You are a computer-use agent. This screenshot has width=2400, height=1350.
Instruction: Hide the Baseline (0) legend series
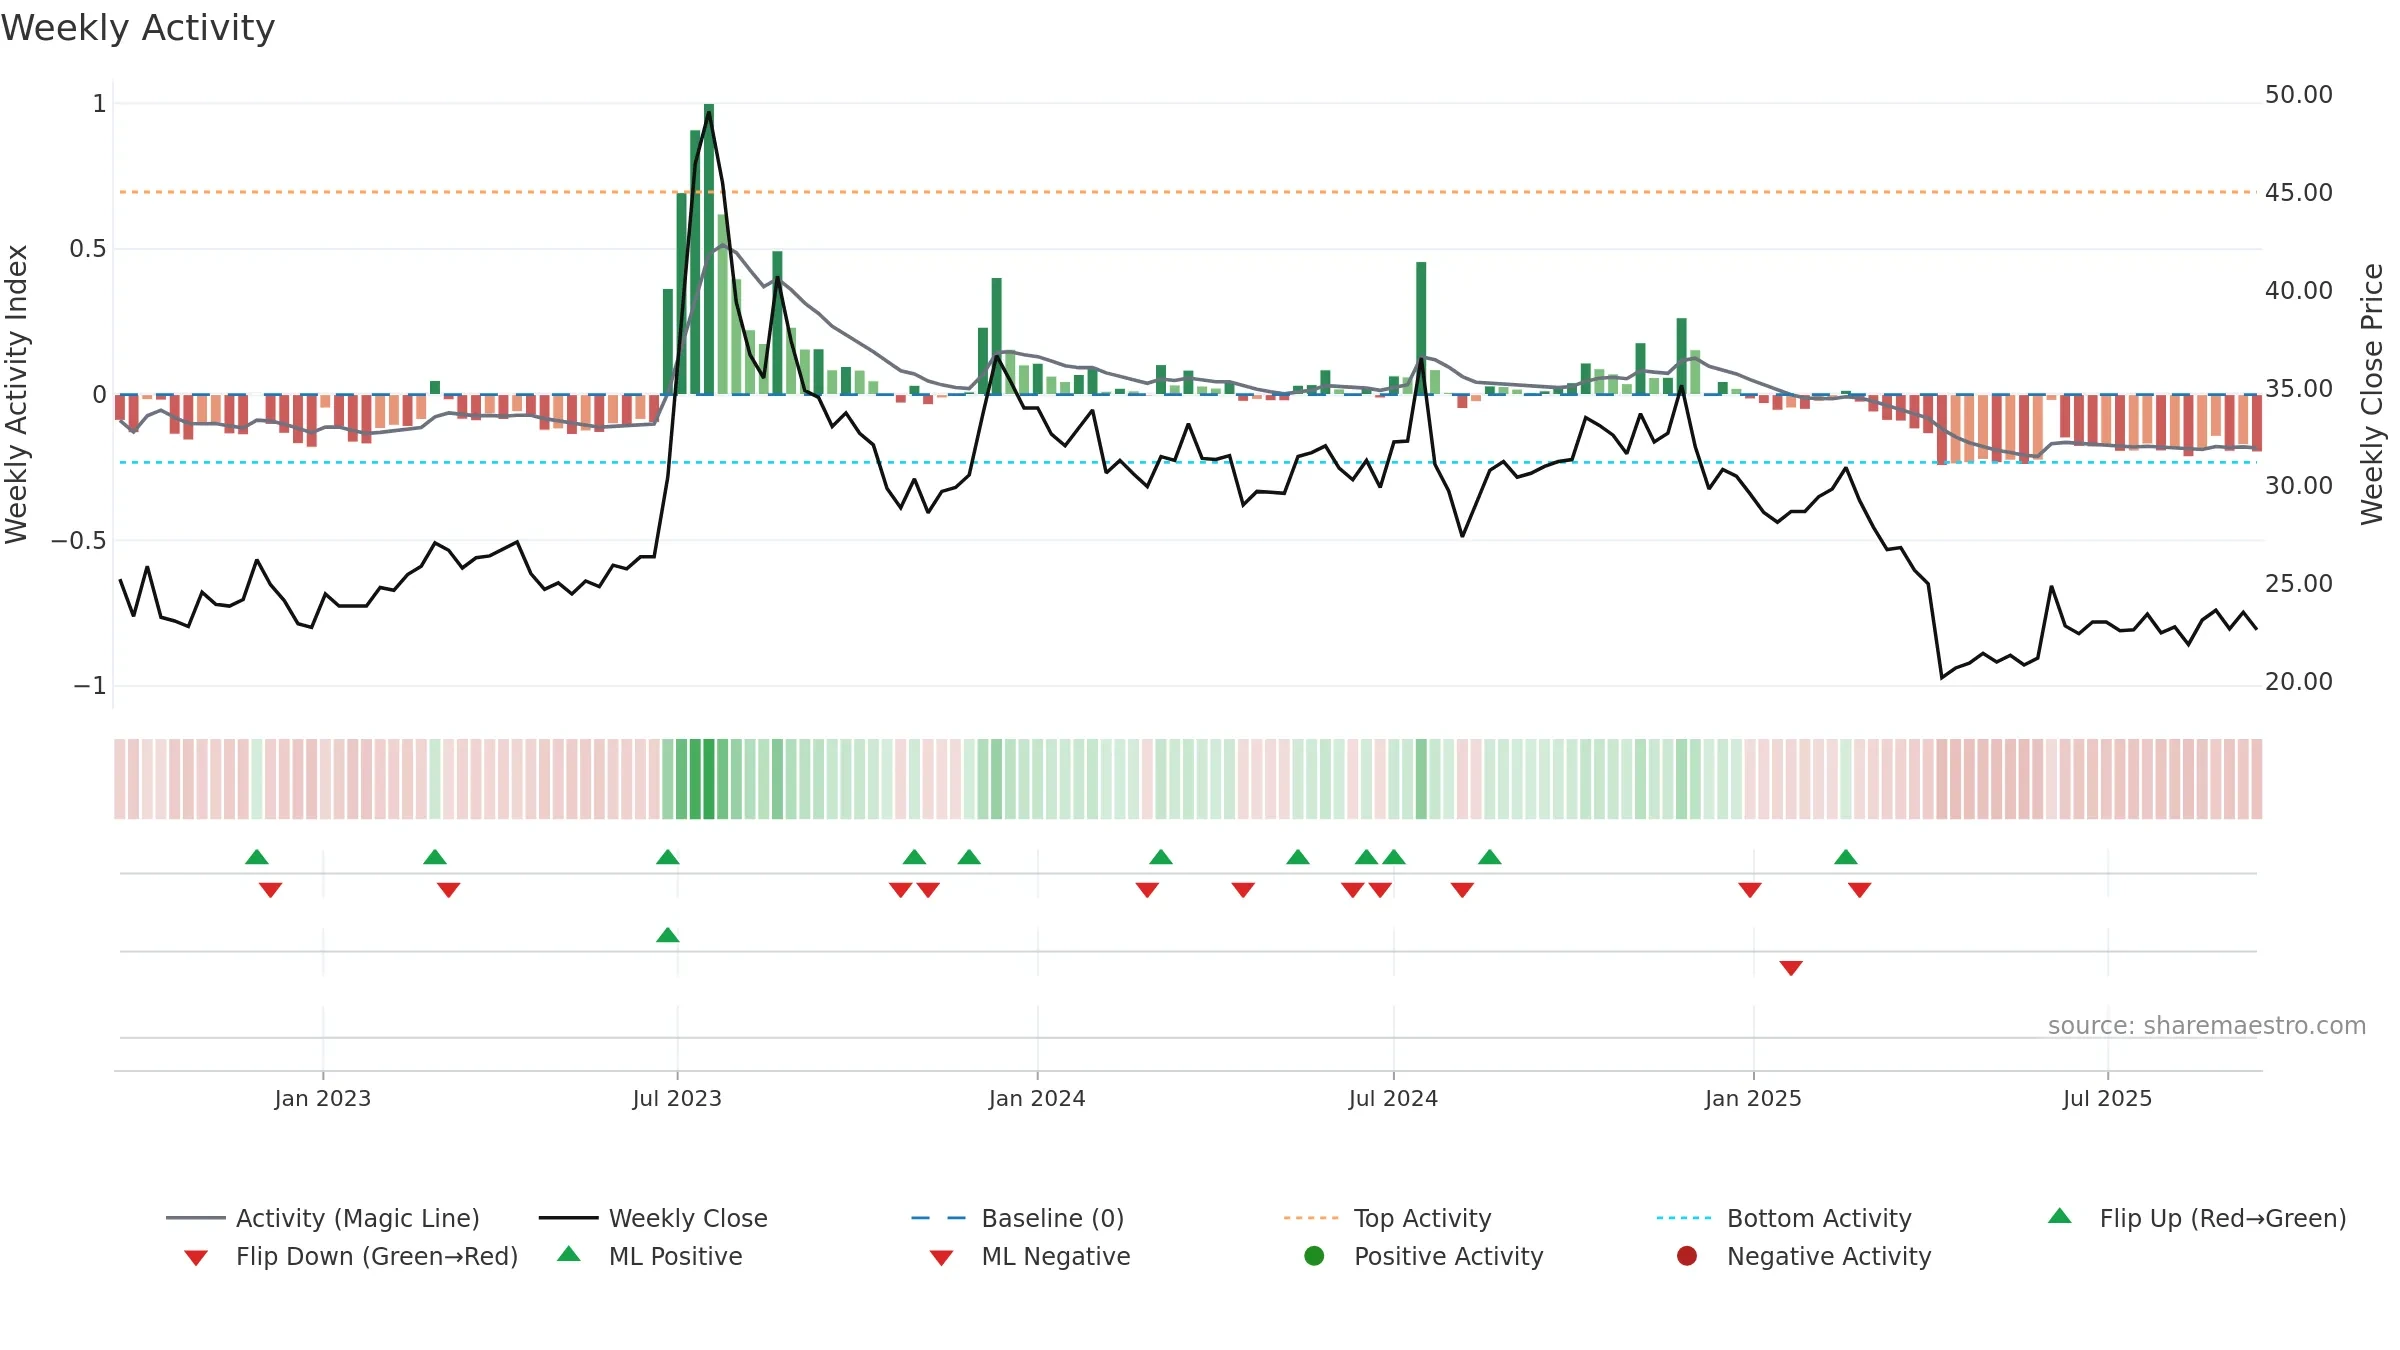(1018, 1218)
